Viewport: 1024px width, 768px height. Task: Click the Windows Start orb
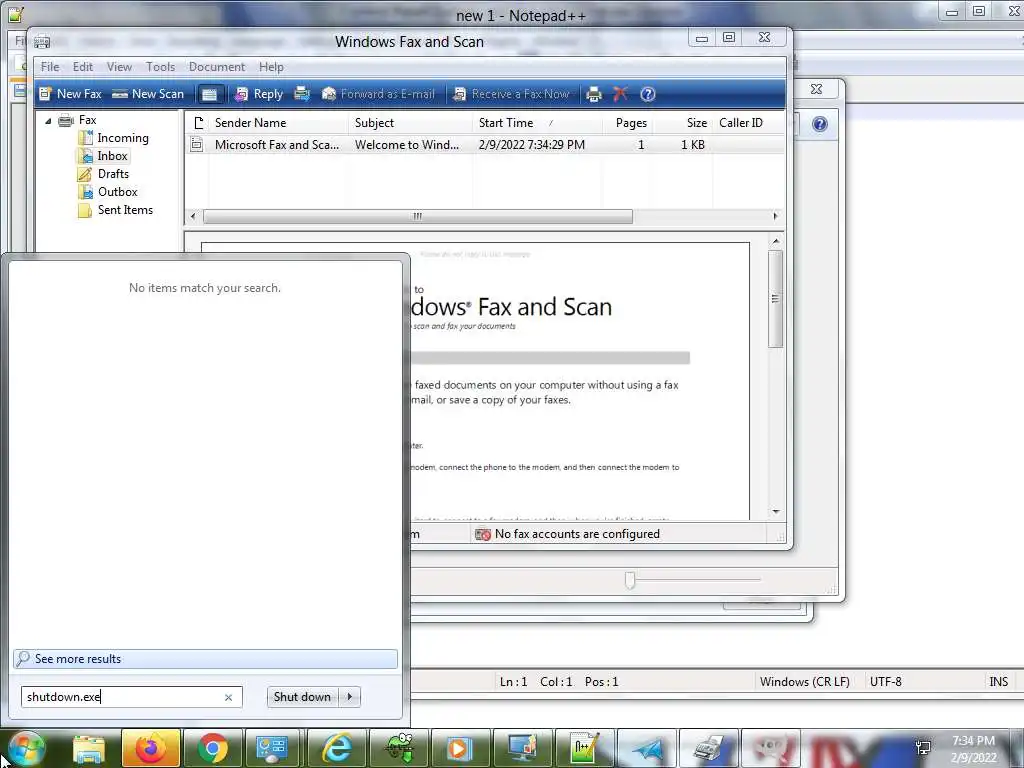coord(25,749)
